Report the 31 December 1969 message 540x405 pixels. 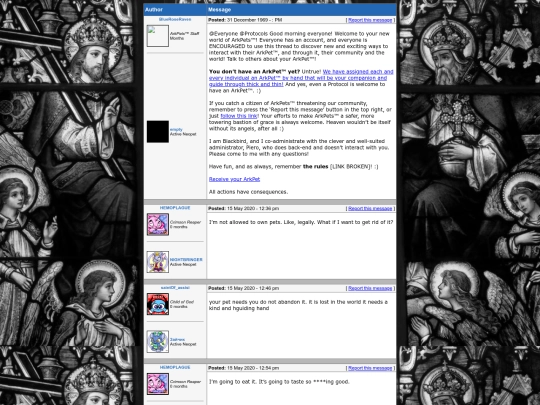[370, 20]
